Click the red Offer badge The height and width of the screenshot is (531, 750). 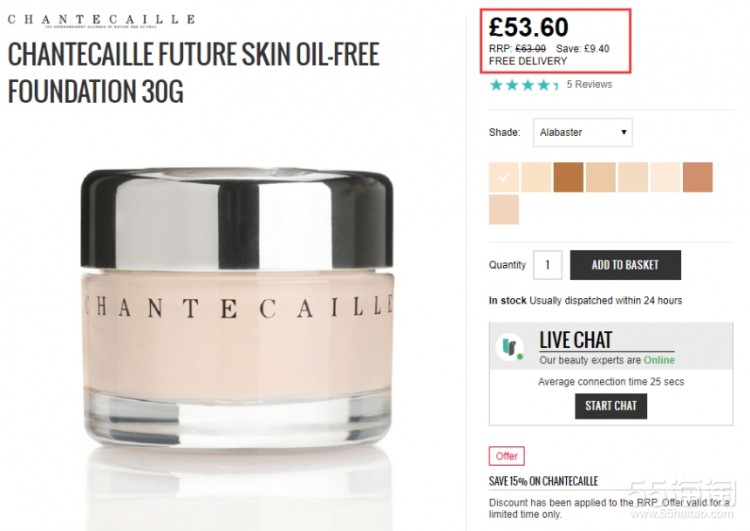507,456
